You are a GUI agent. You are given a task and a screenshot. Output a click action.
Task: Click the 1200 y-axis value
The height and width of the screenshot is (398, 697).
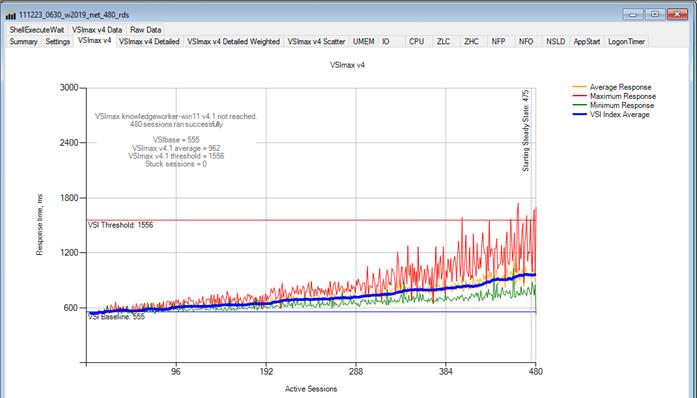coord(69,253)
